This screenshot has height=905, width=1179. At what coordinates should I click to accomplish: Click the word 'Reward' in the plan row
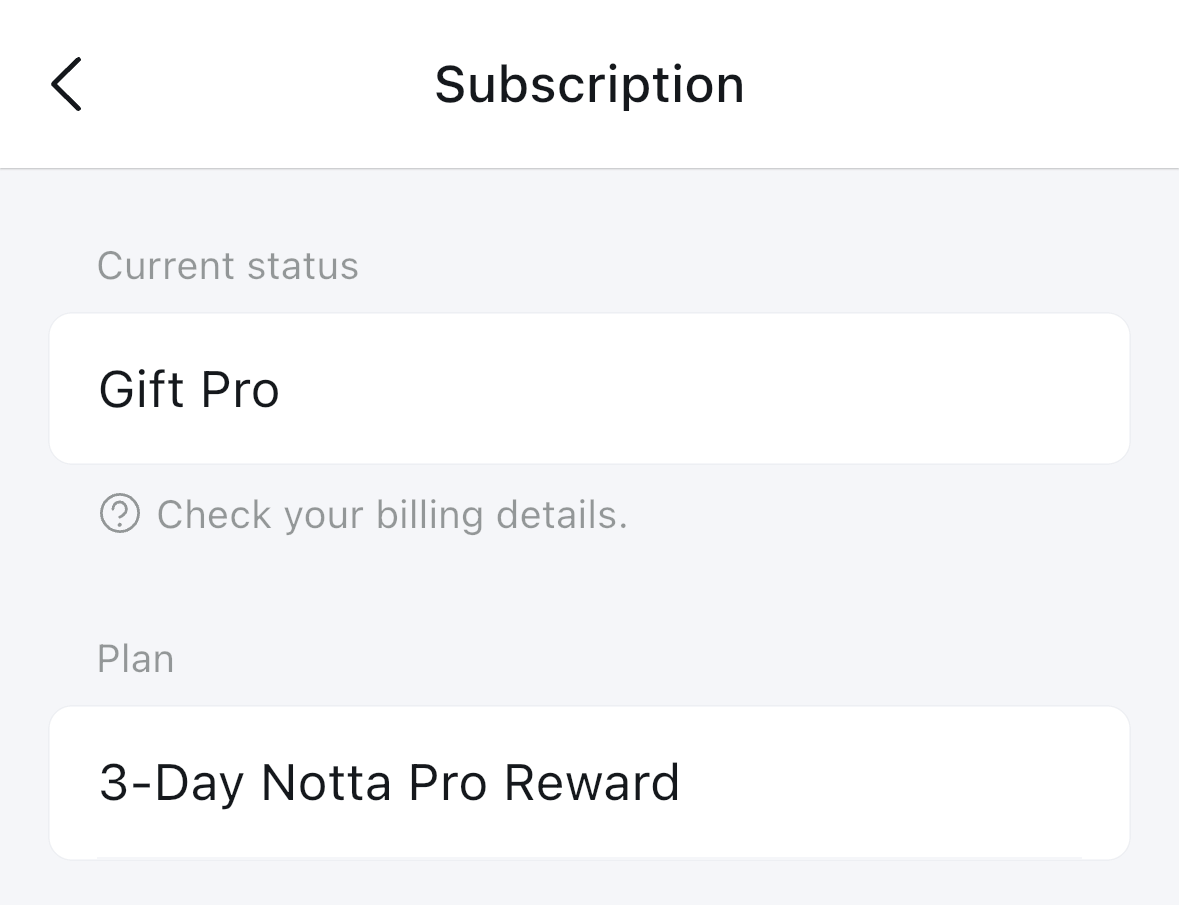(x=592, y=782)
